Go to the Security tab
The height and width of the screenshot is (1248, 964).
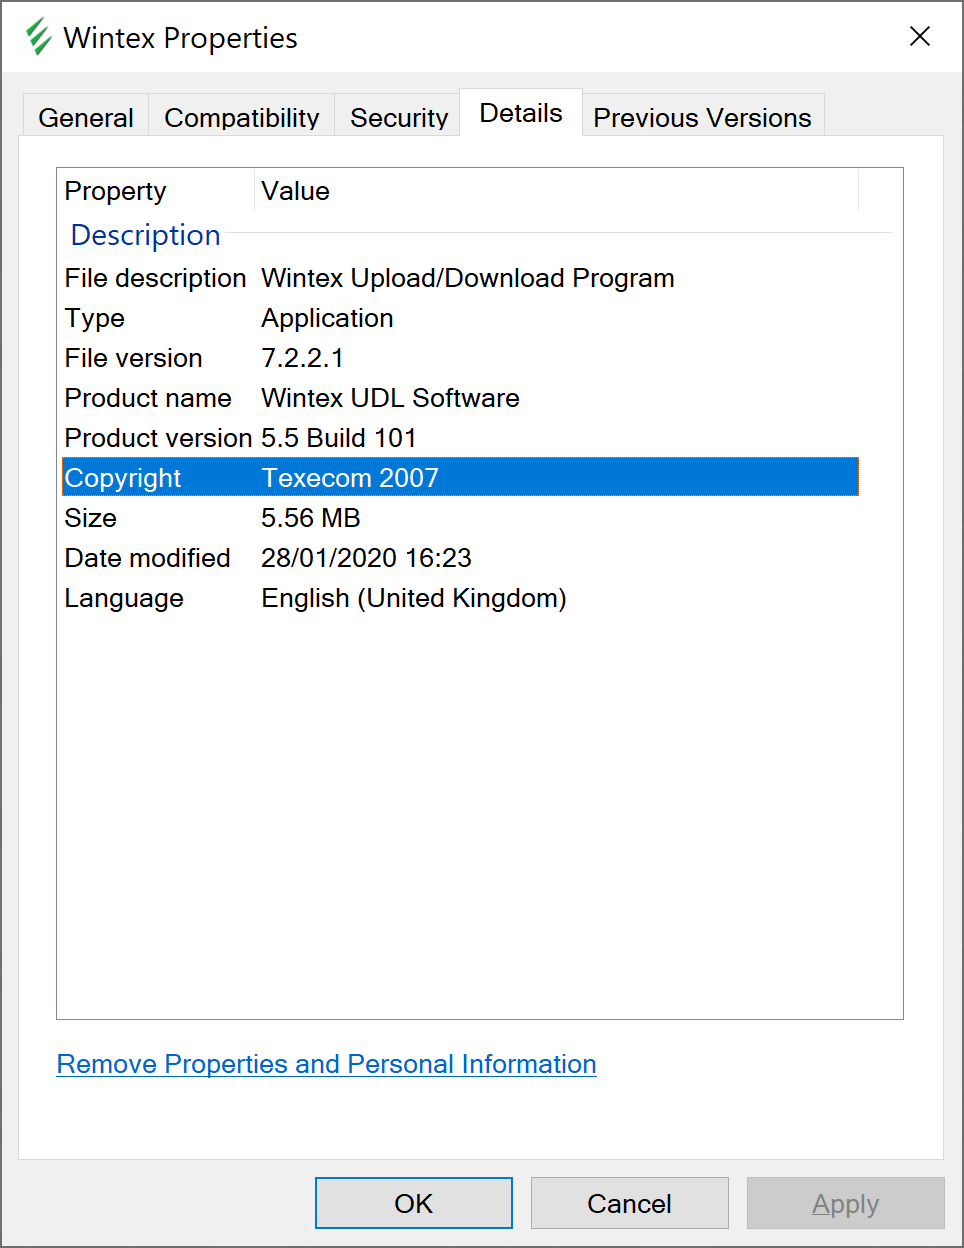tap(398, 117)
